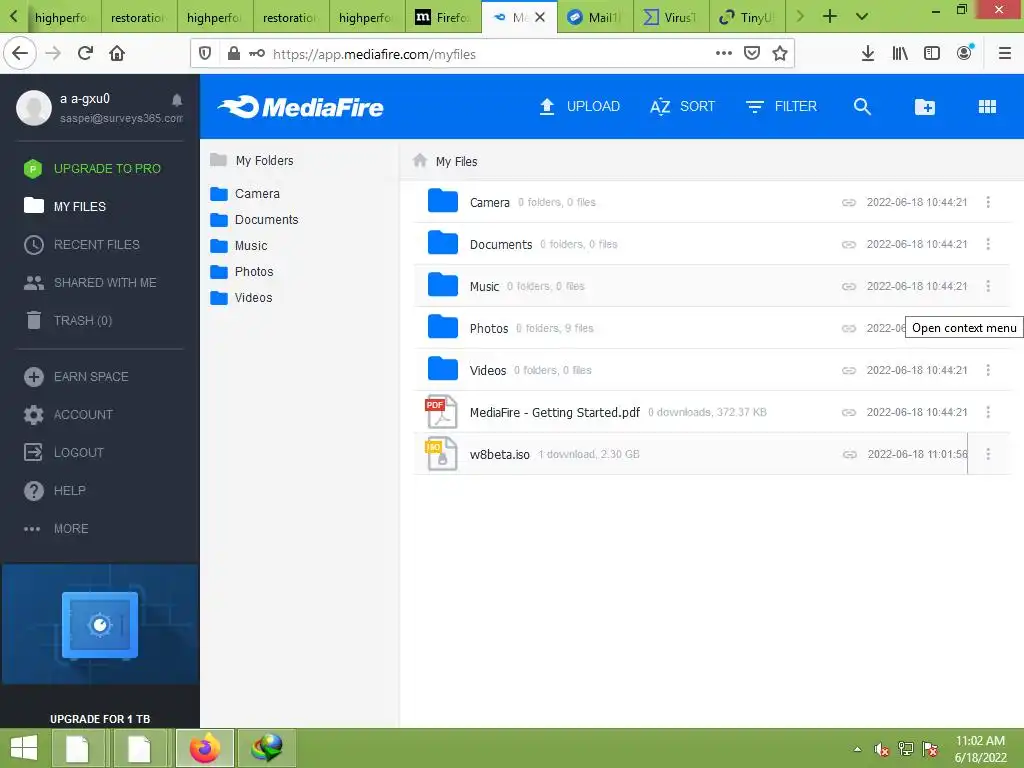Viewport: 1024px width, 768px height.
Task: Open the Camera folder row icon
Action: 443,201
